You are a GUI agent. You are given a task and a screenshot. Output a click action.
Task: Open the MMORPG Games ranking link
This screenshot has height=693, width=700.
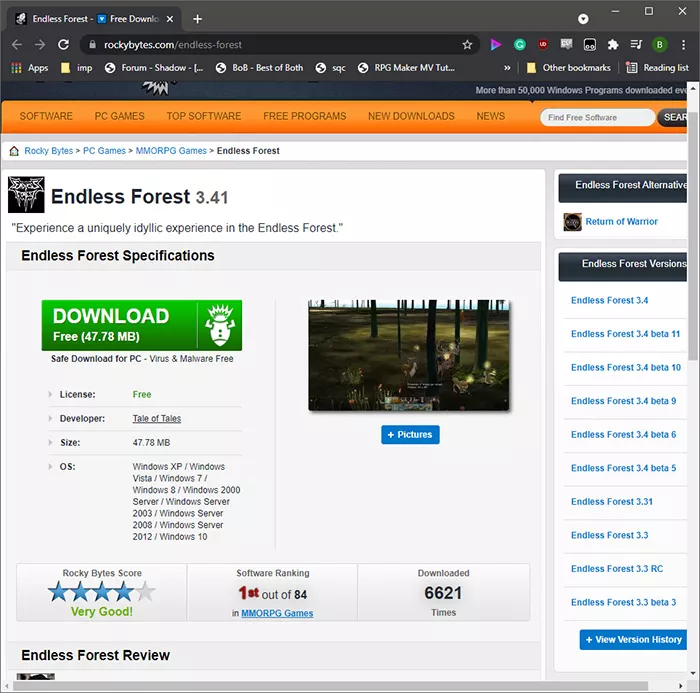click(277, 613)
